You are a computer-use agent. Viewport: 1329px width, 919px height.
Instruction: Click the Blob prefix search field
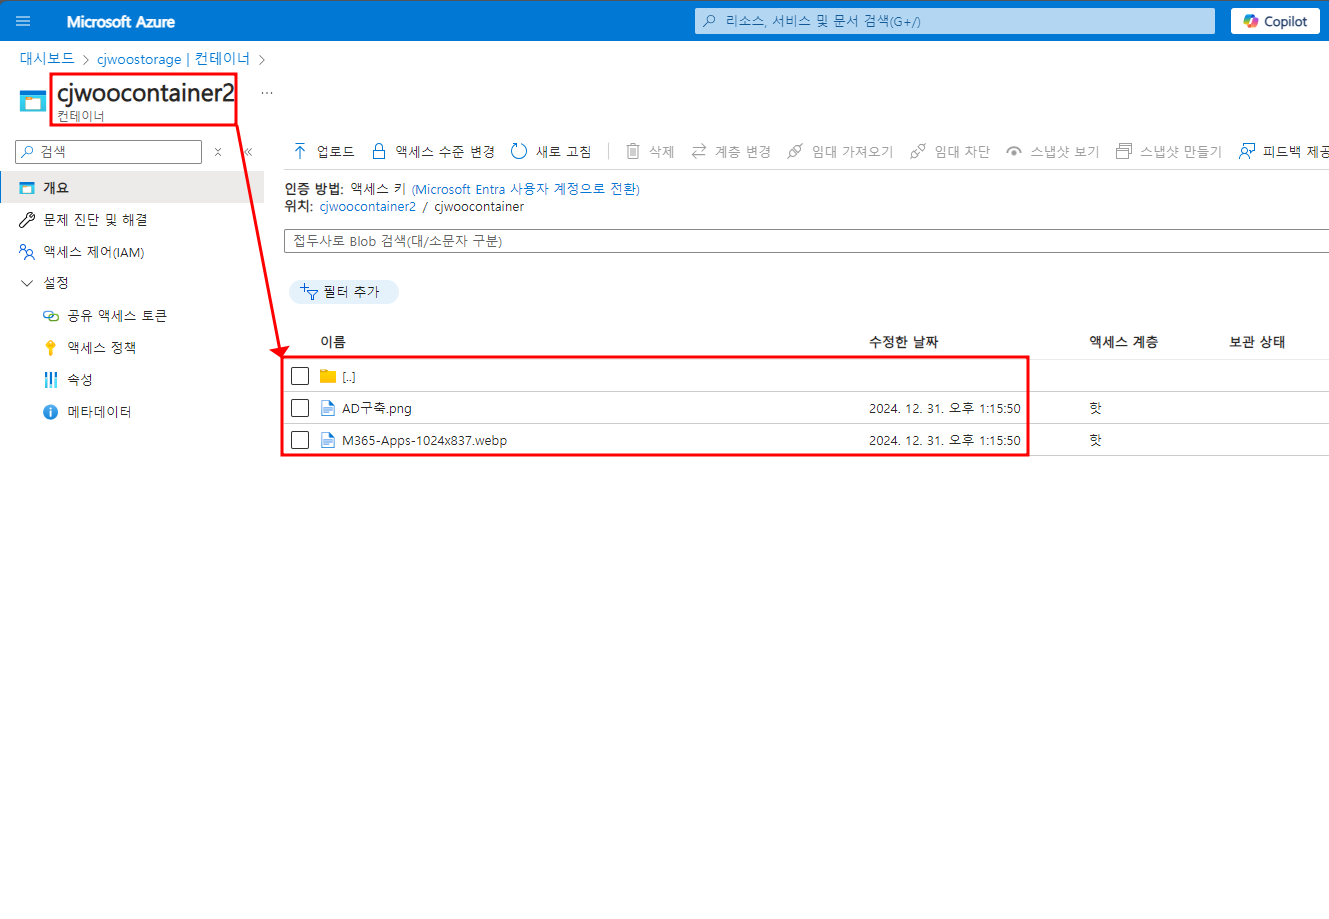[x=806, y=241]
